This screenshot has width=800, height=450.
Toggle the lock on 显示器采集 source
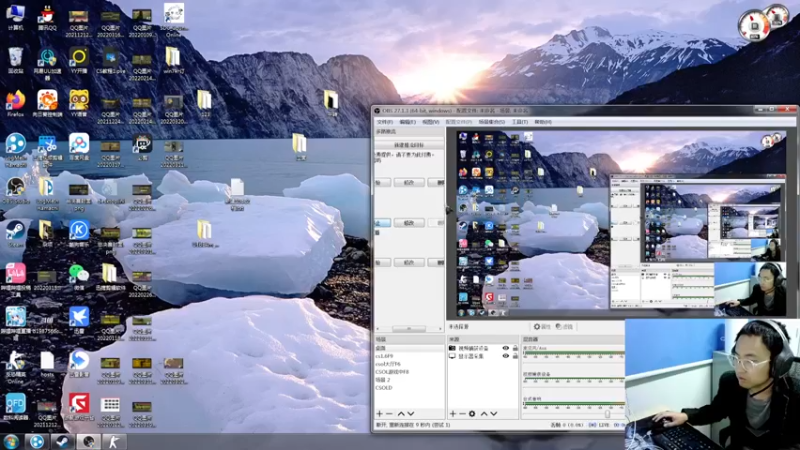[515, 356]
